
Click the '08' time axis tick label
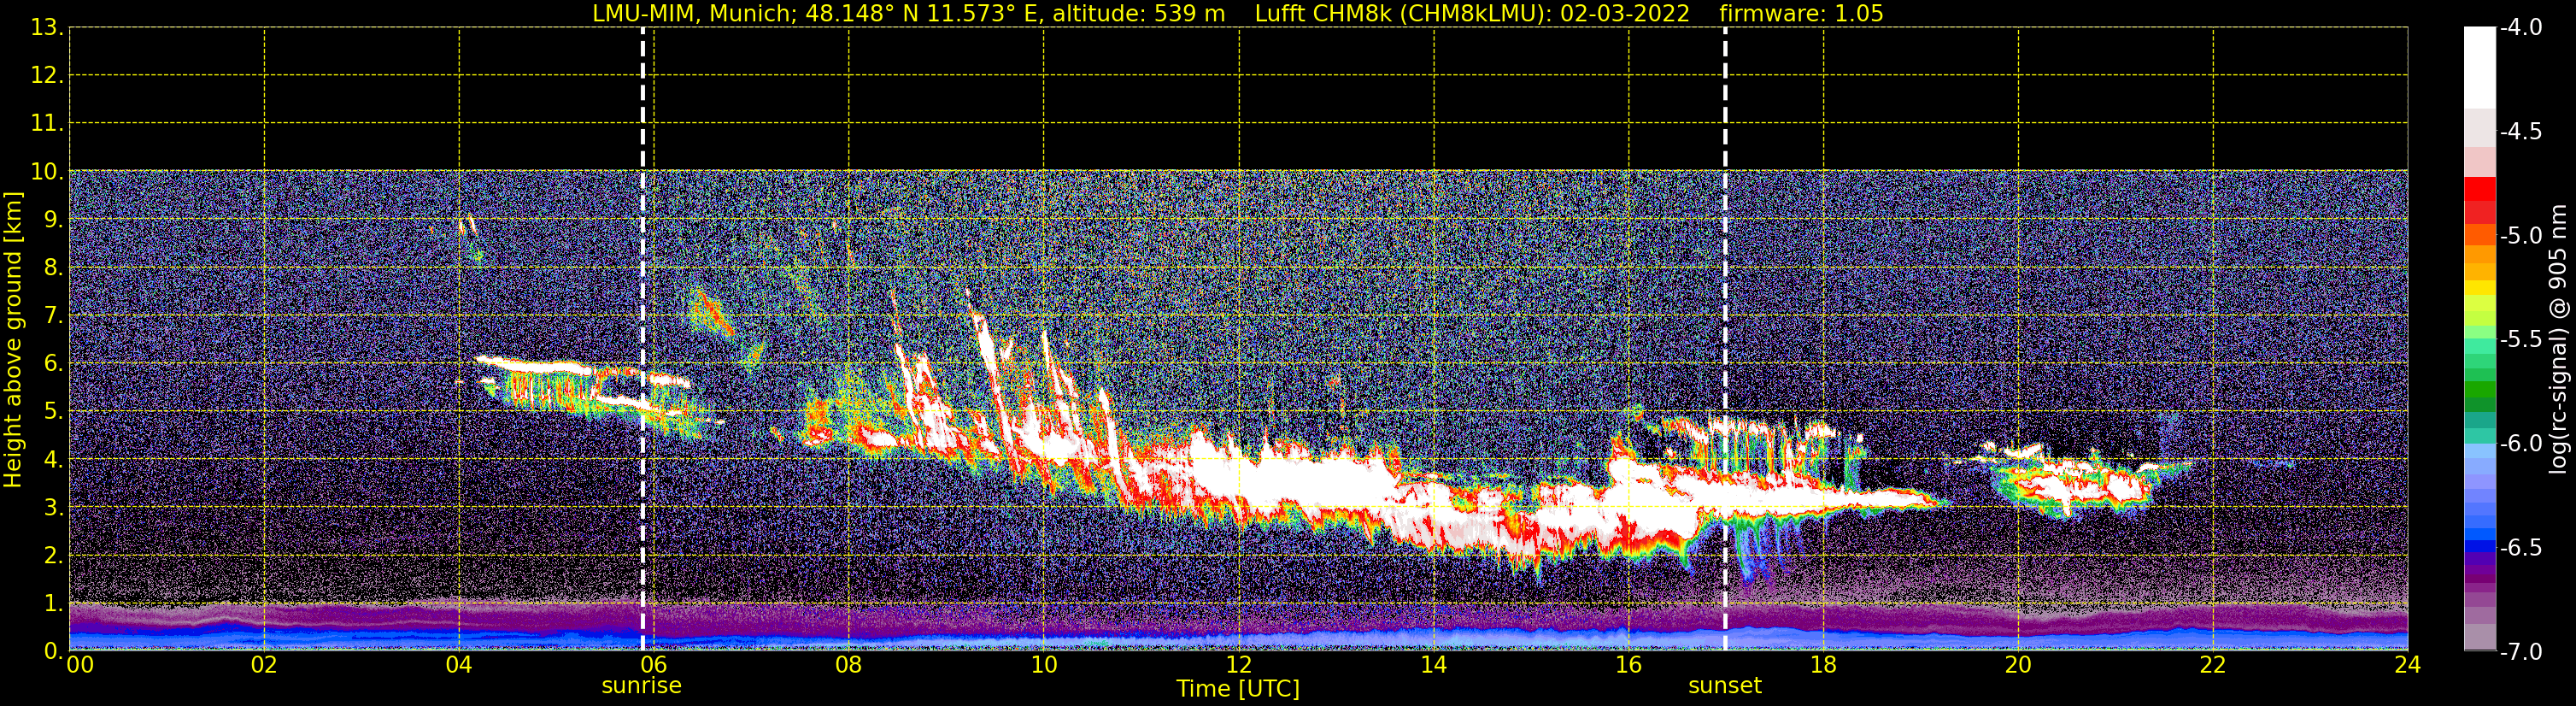pos(849,665)
